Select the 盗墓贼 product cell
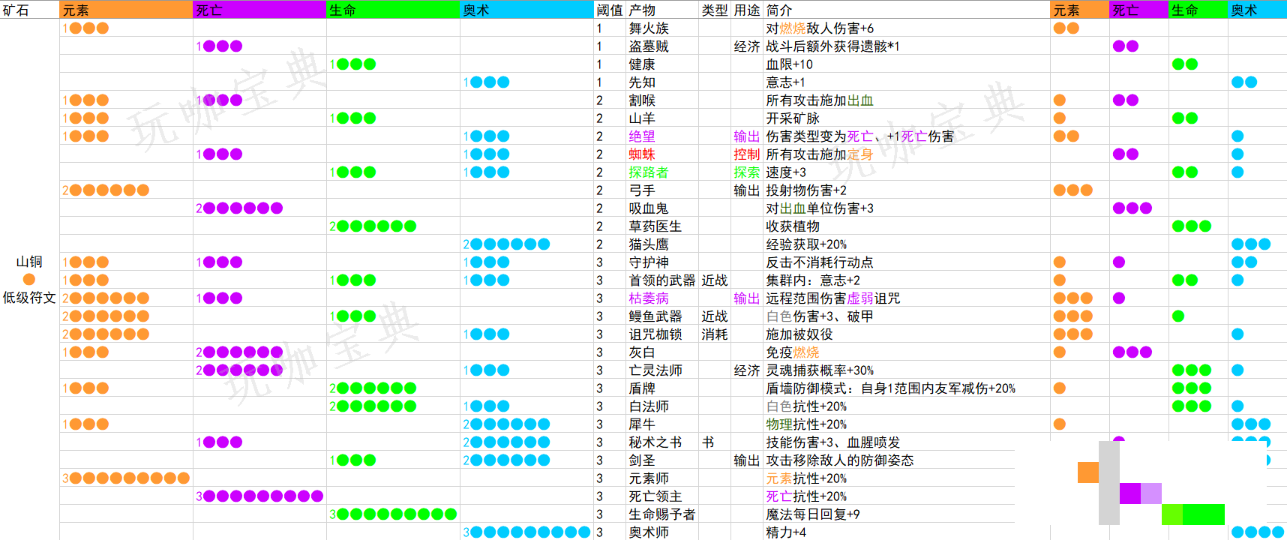 (649, 46)
